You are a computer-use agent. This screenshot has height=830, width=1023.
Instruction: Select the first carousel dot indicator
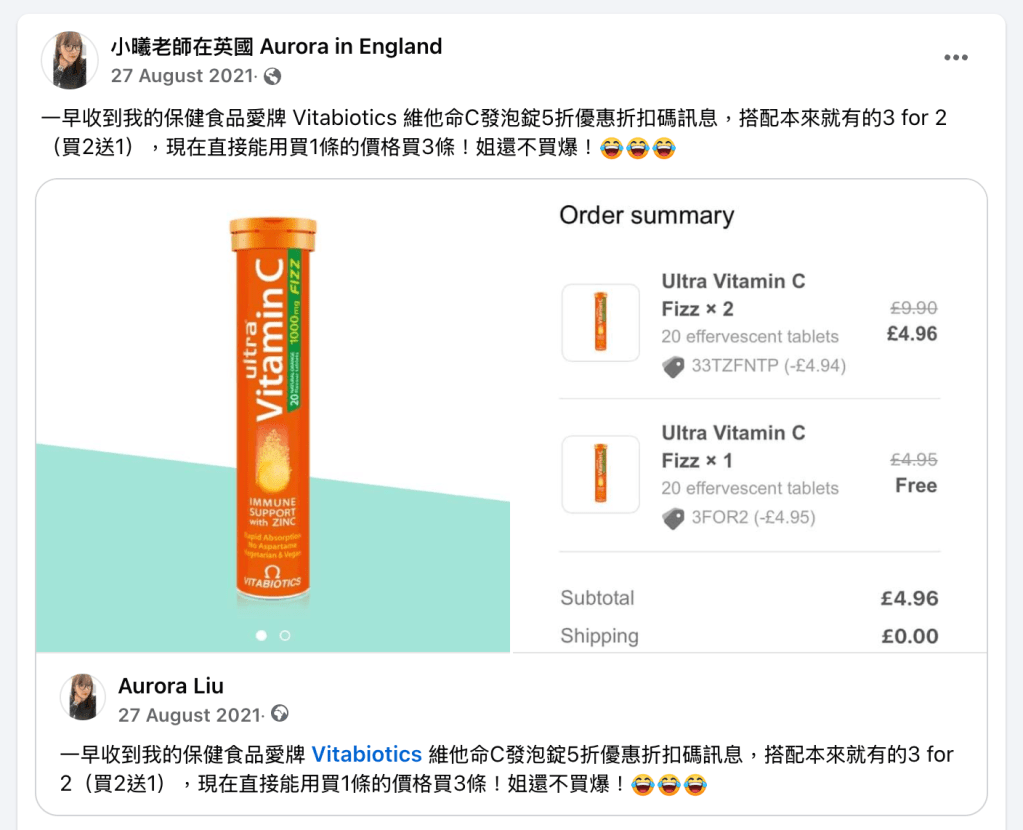pos(261,635)
